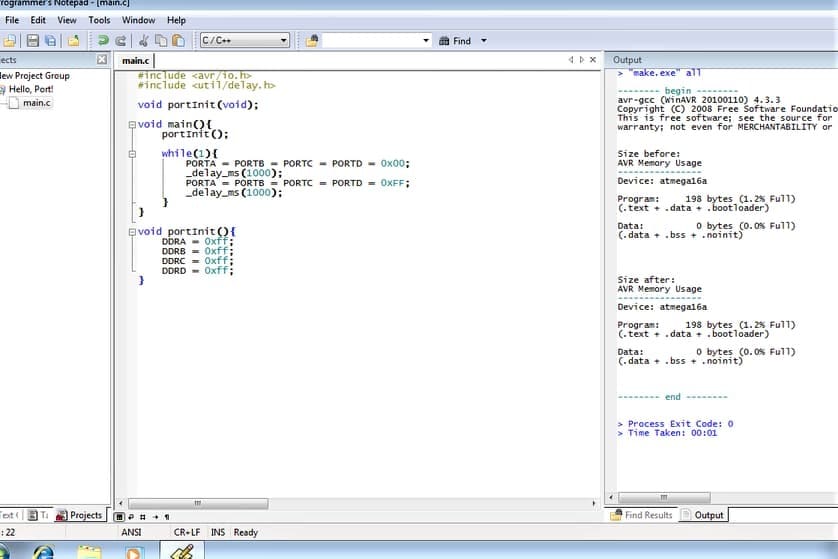This screenshot has width=838, height=559.
Task: Close the Projects panel with its X
Action: click(102, 59)
